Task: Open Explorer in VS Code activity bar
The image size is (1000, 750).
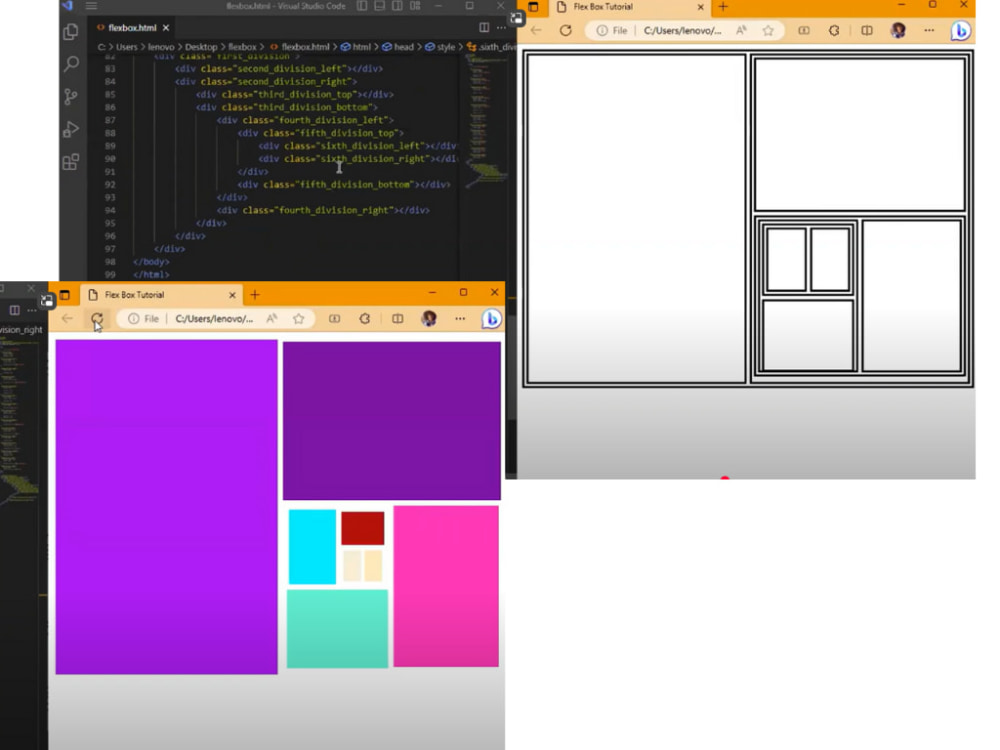Action: click(x=71, y=31)
